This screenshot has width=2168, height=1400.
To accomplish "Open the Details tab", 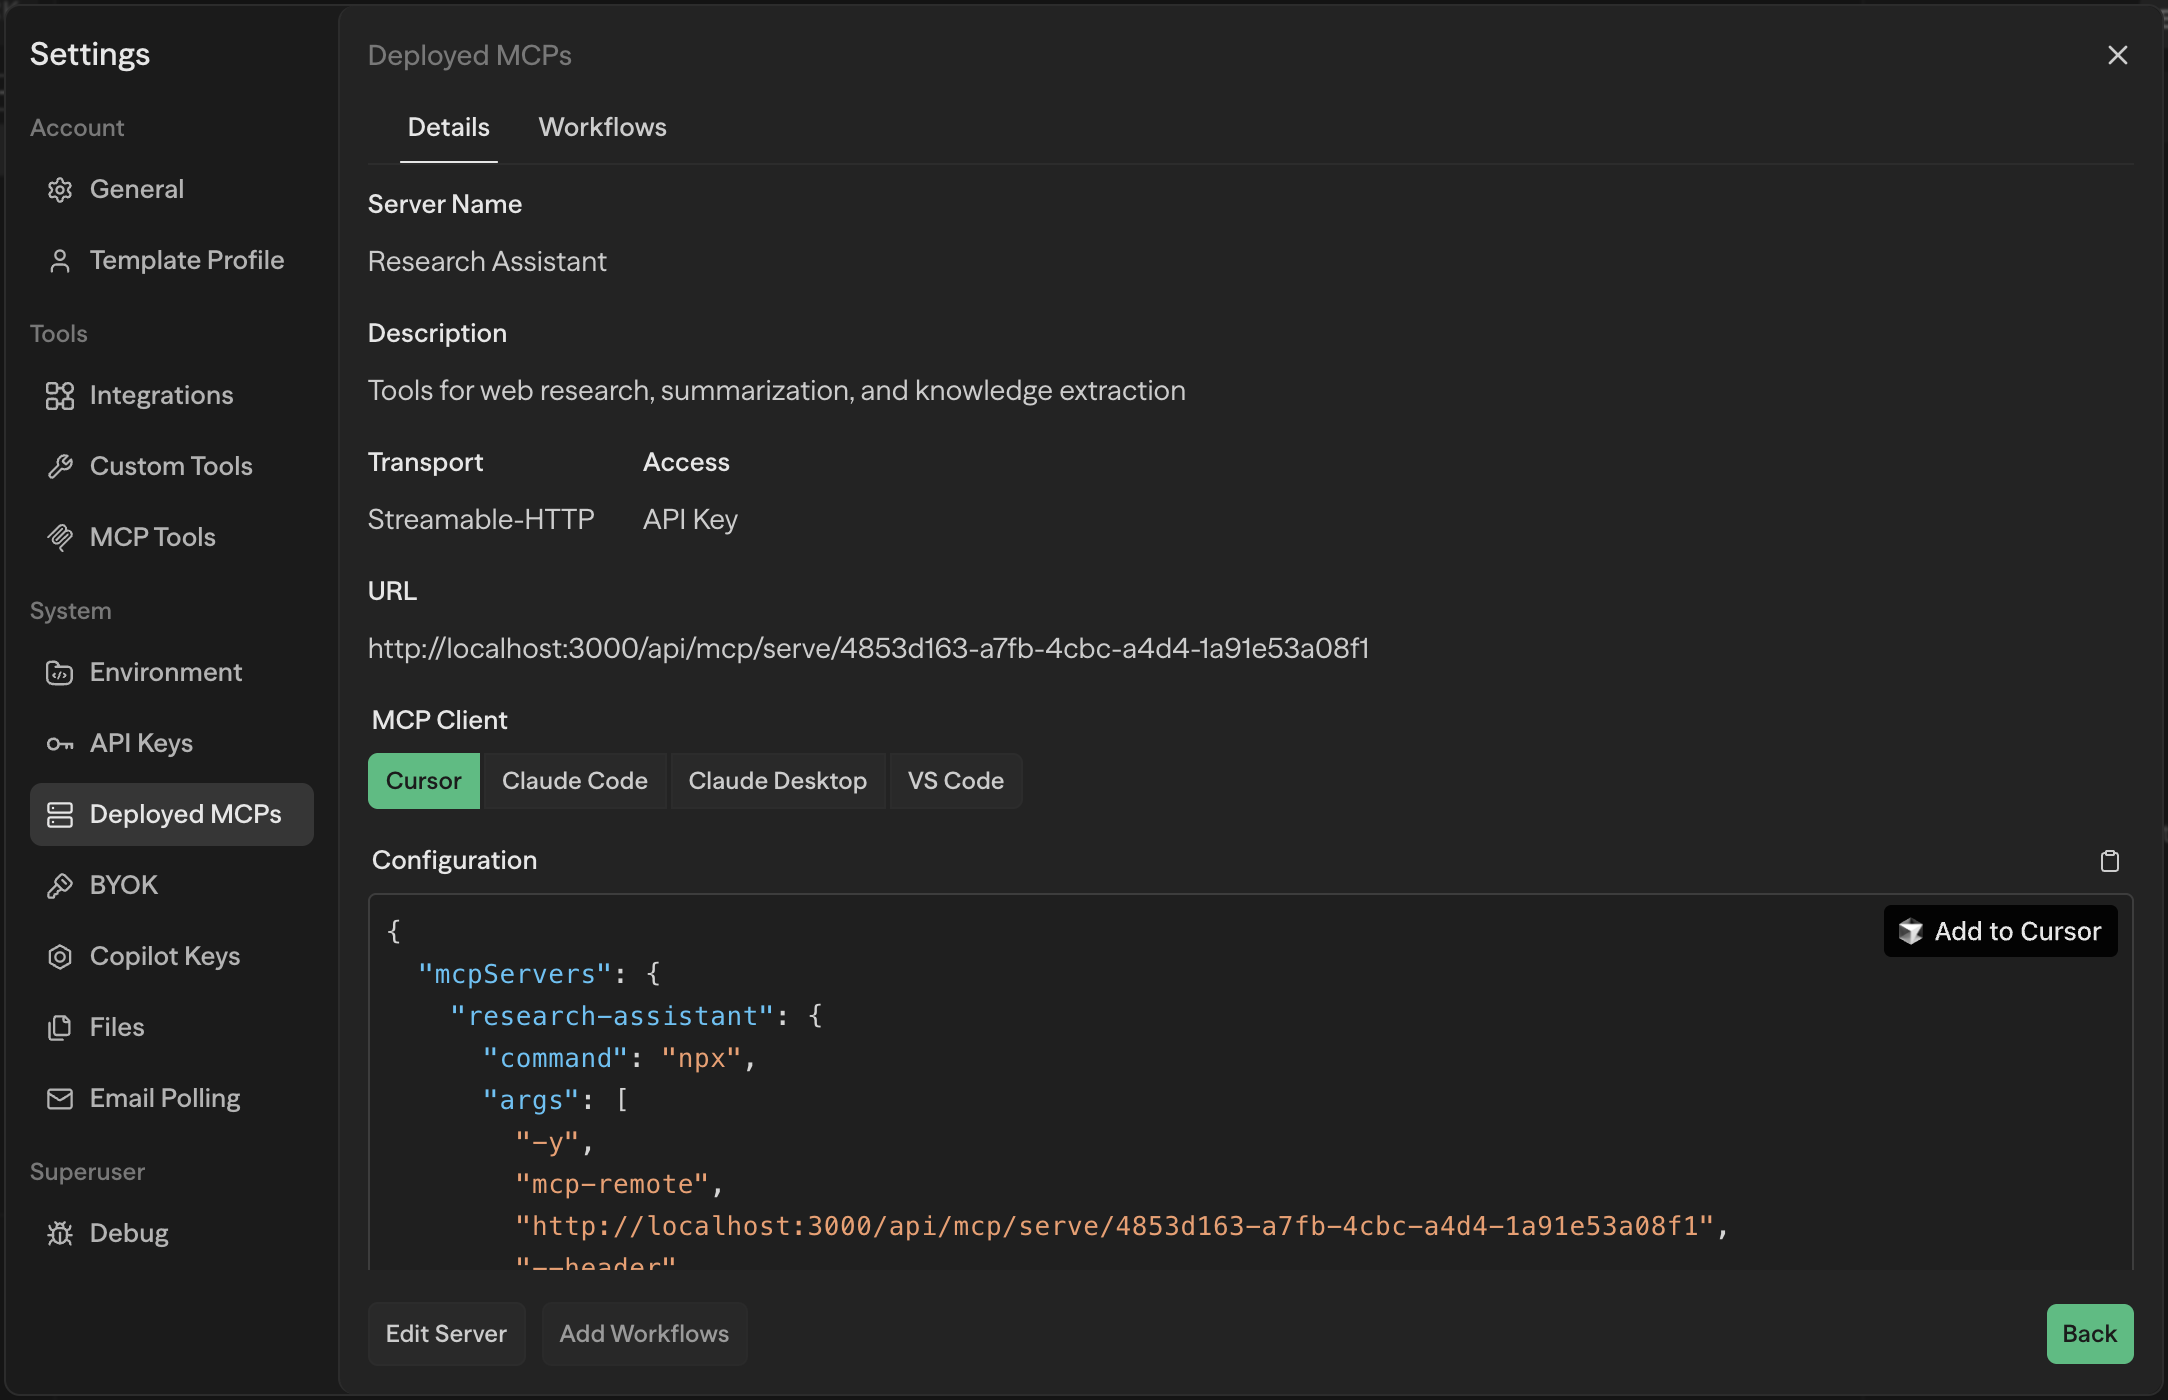I will click(x=448, y=127).
